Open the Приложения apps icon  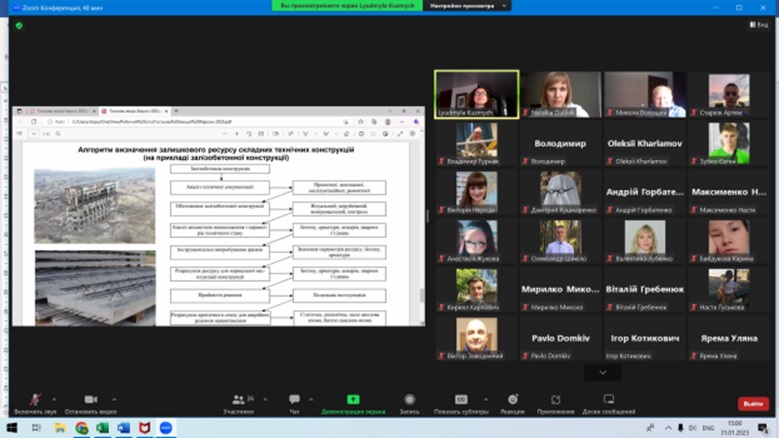click(556, 400)
